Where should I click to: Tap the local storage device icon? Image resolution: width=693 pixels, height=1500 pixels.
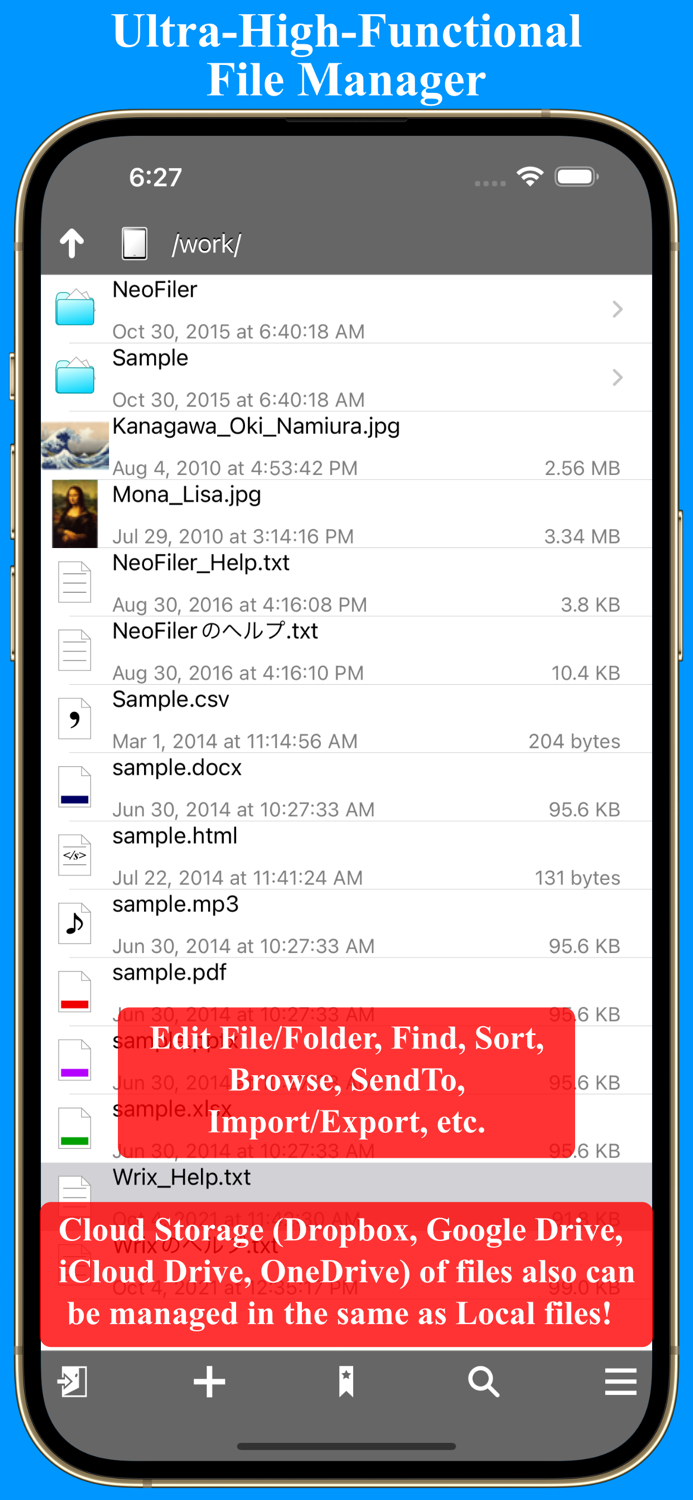(134, 243)
